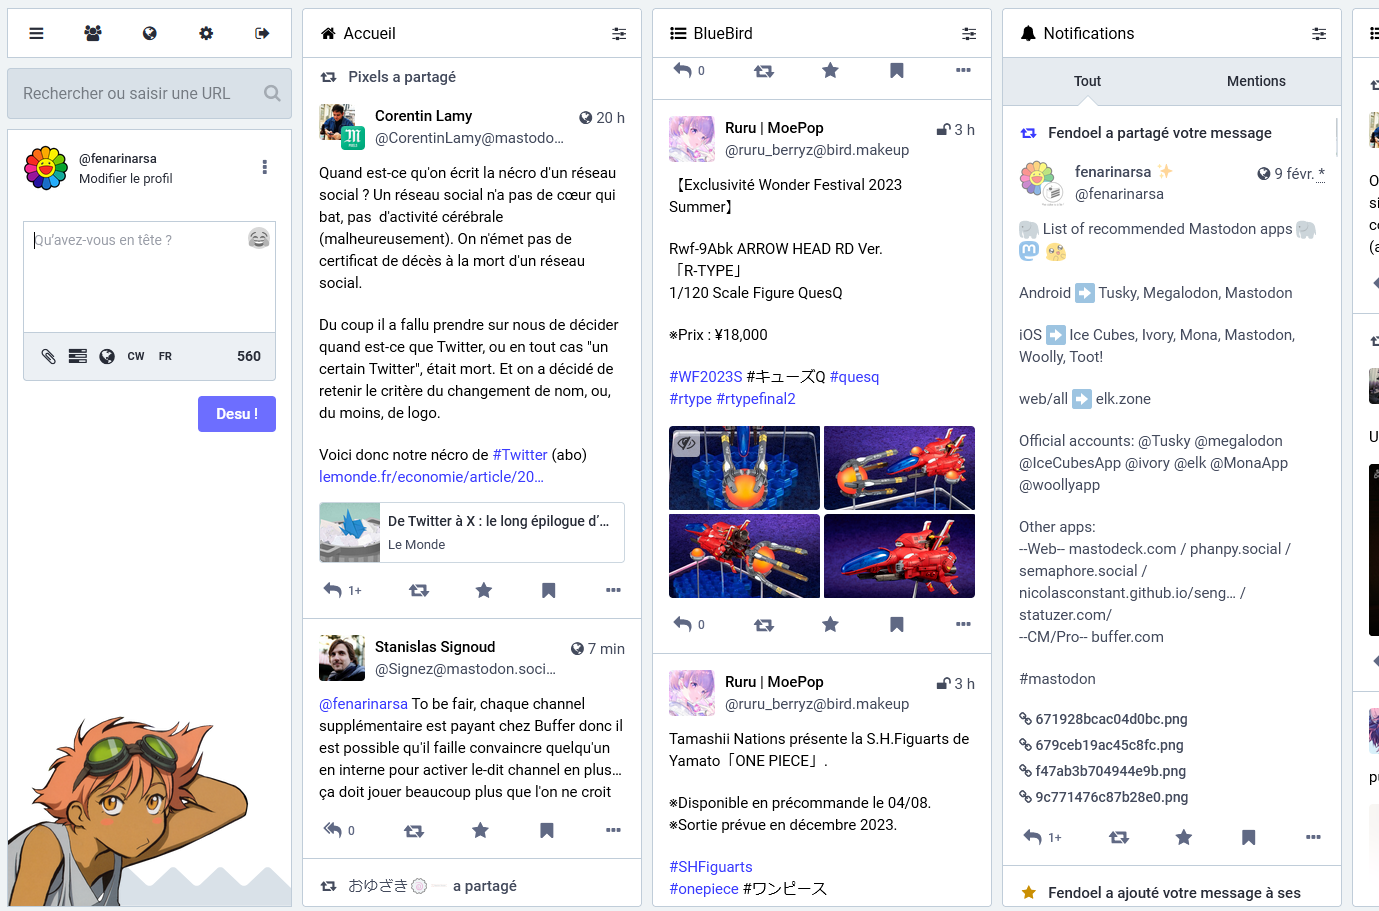Screen dimensions: 1379x911
Task: Open the community users icon
Action: tap(93, 33)
